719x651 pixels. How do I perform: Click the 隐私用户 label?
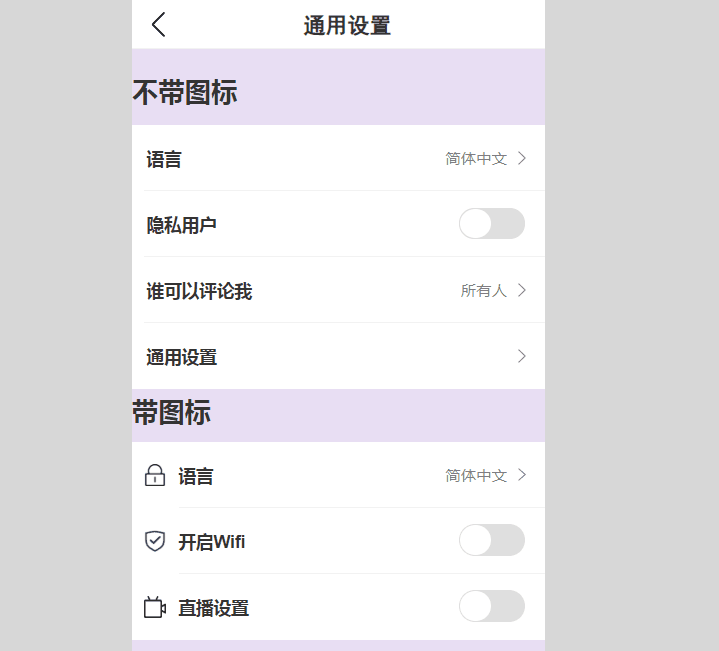[x=182, y=225]
